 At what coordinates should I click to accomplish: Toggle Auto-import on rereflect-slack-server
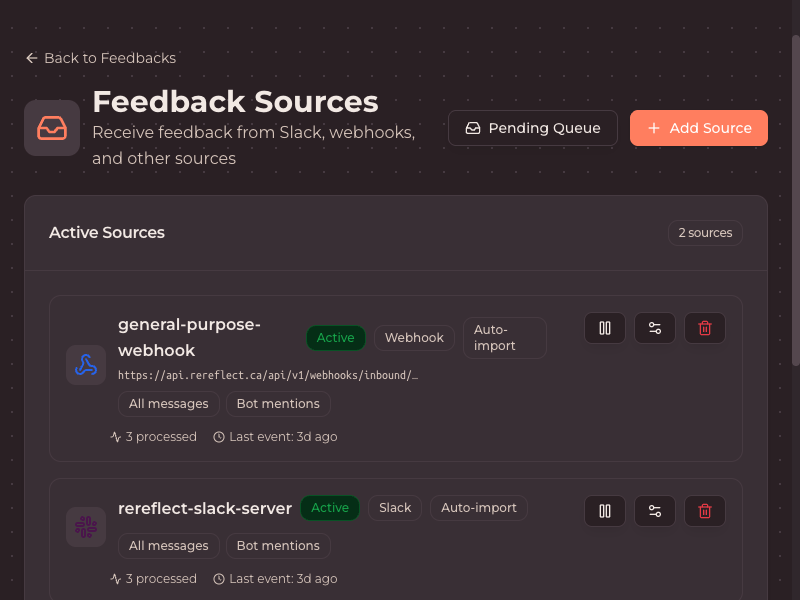479,508
